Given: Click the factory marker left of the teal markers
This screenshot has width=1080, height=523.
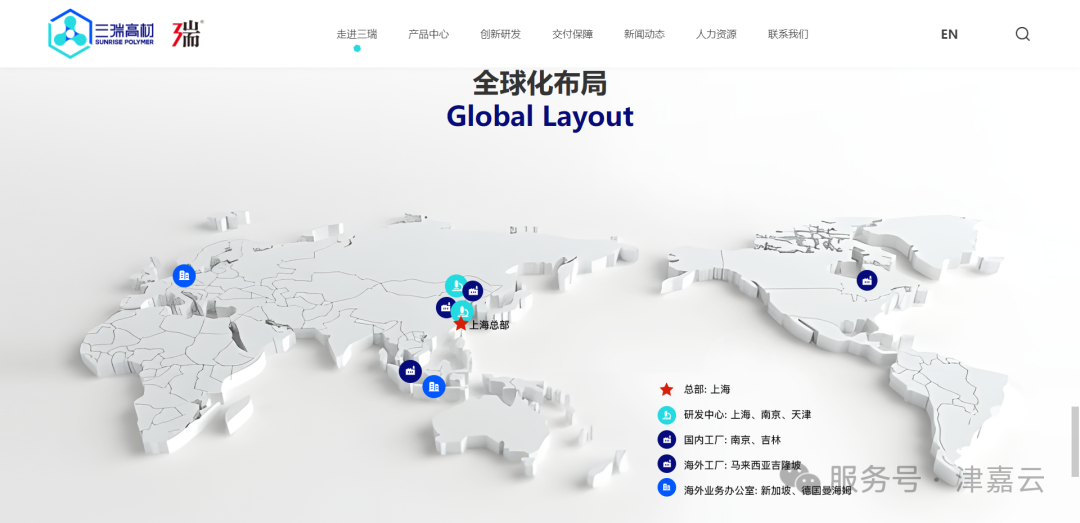Looking at the screenshot, I should 445,307.
